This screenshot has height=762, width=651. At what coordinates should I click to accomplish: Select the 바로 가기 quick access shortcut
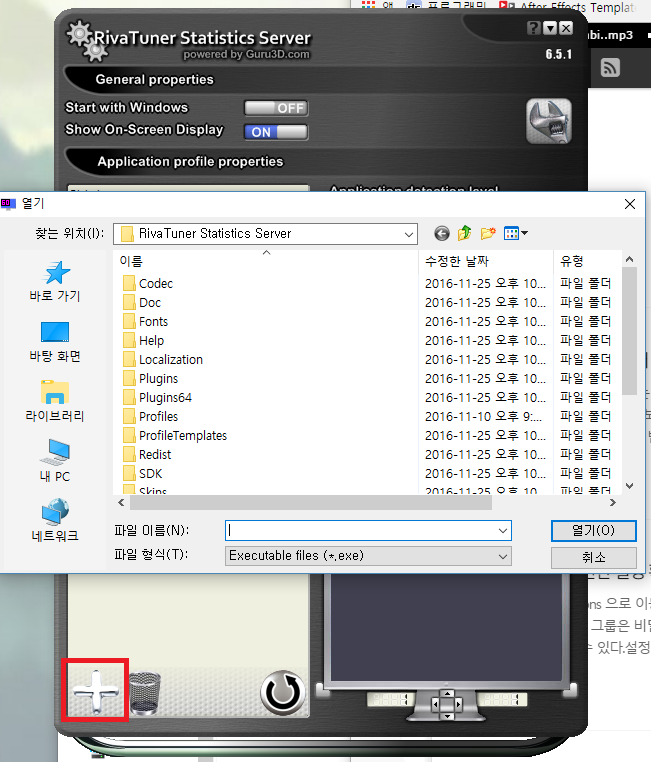pyautogui.click(x=55, y=281)
